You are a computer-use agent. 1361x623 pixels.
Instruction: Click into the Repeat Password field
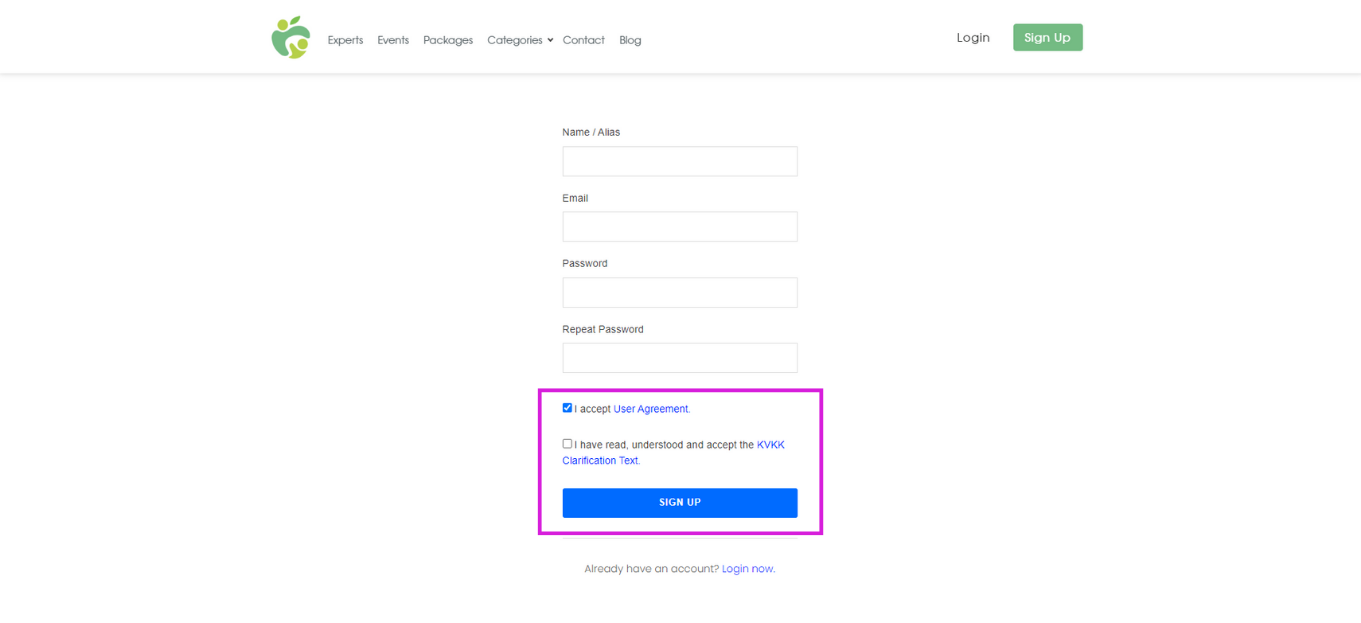tap(680, 358)
